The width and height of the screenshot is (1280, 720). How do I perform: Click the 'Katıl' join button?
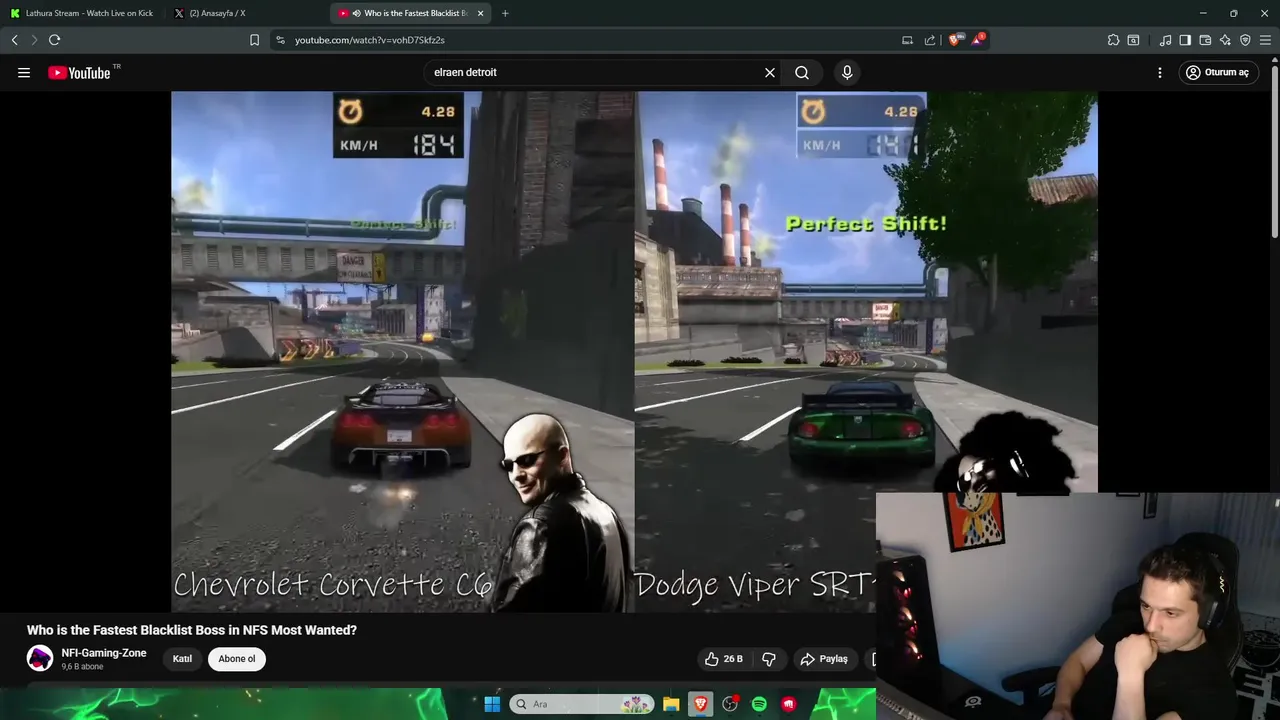[182, 659]
